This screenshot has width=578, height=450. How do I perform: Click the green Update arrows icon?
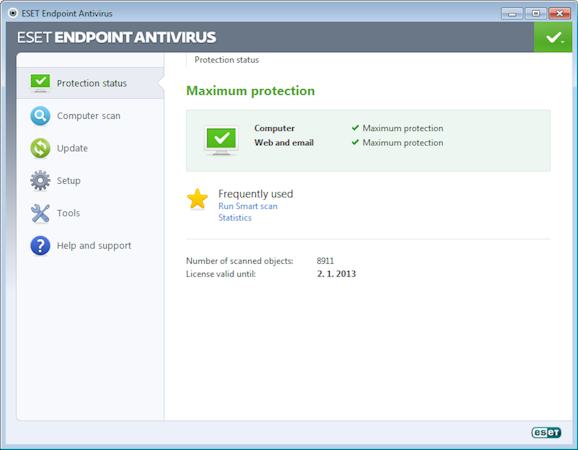(x=40, y=148)
